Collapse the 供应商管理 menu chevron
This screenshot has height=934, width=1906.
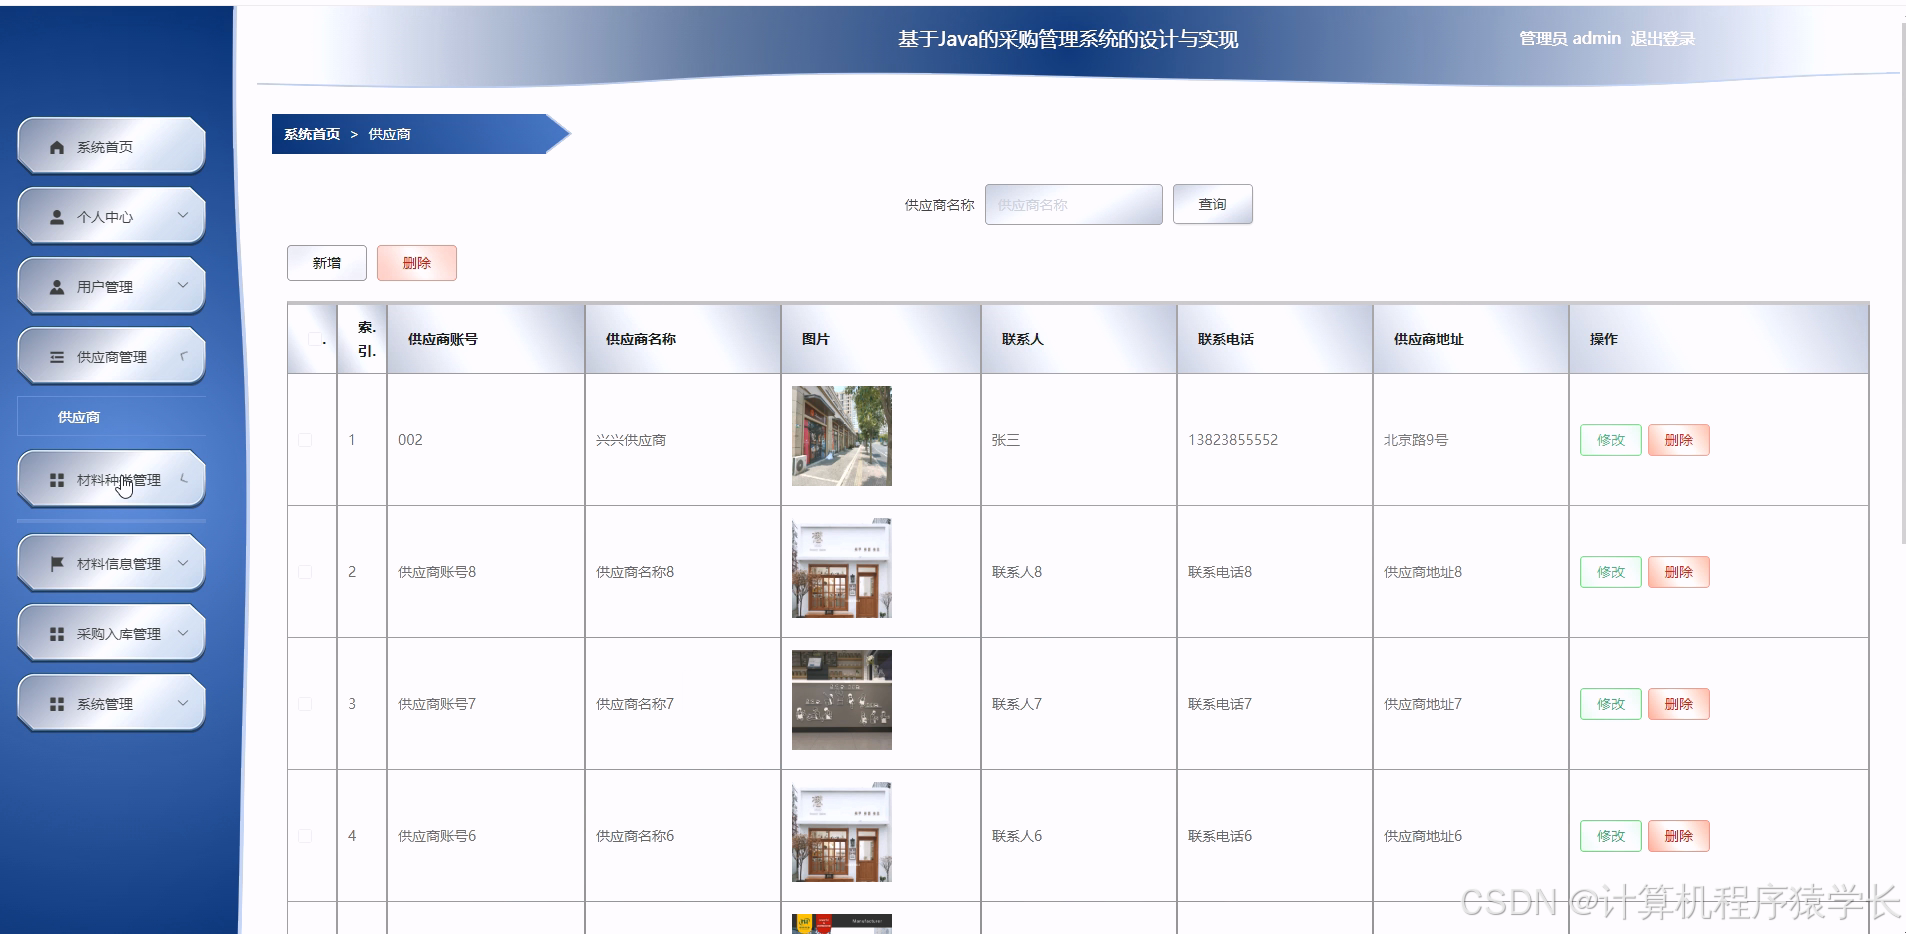click(183, 355)
